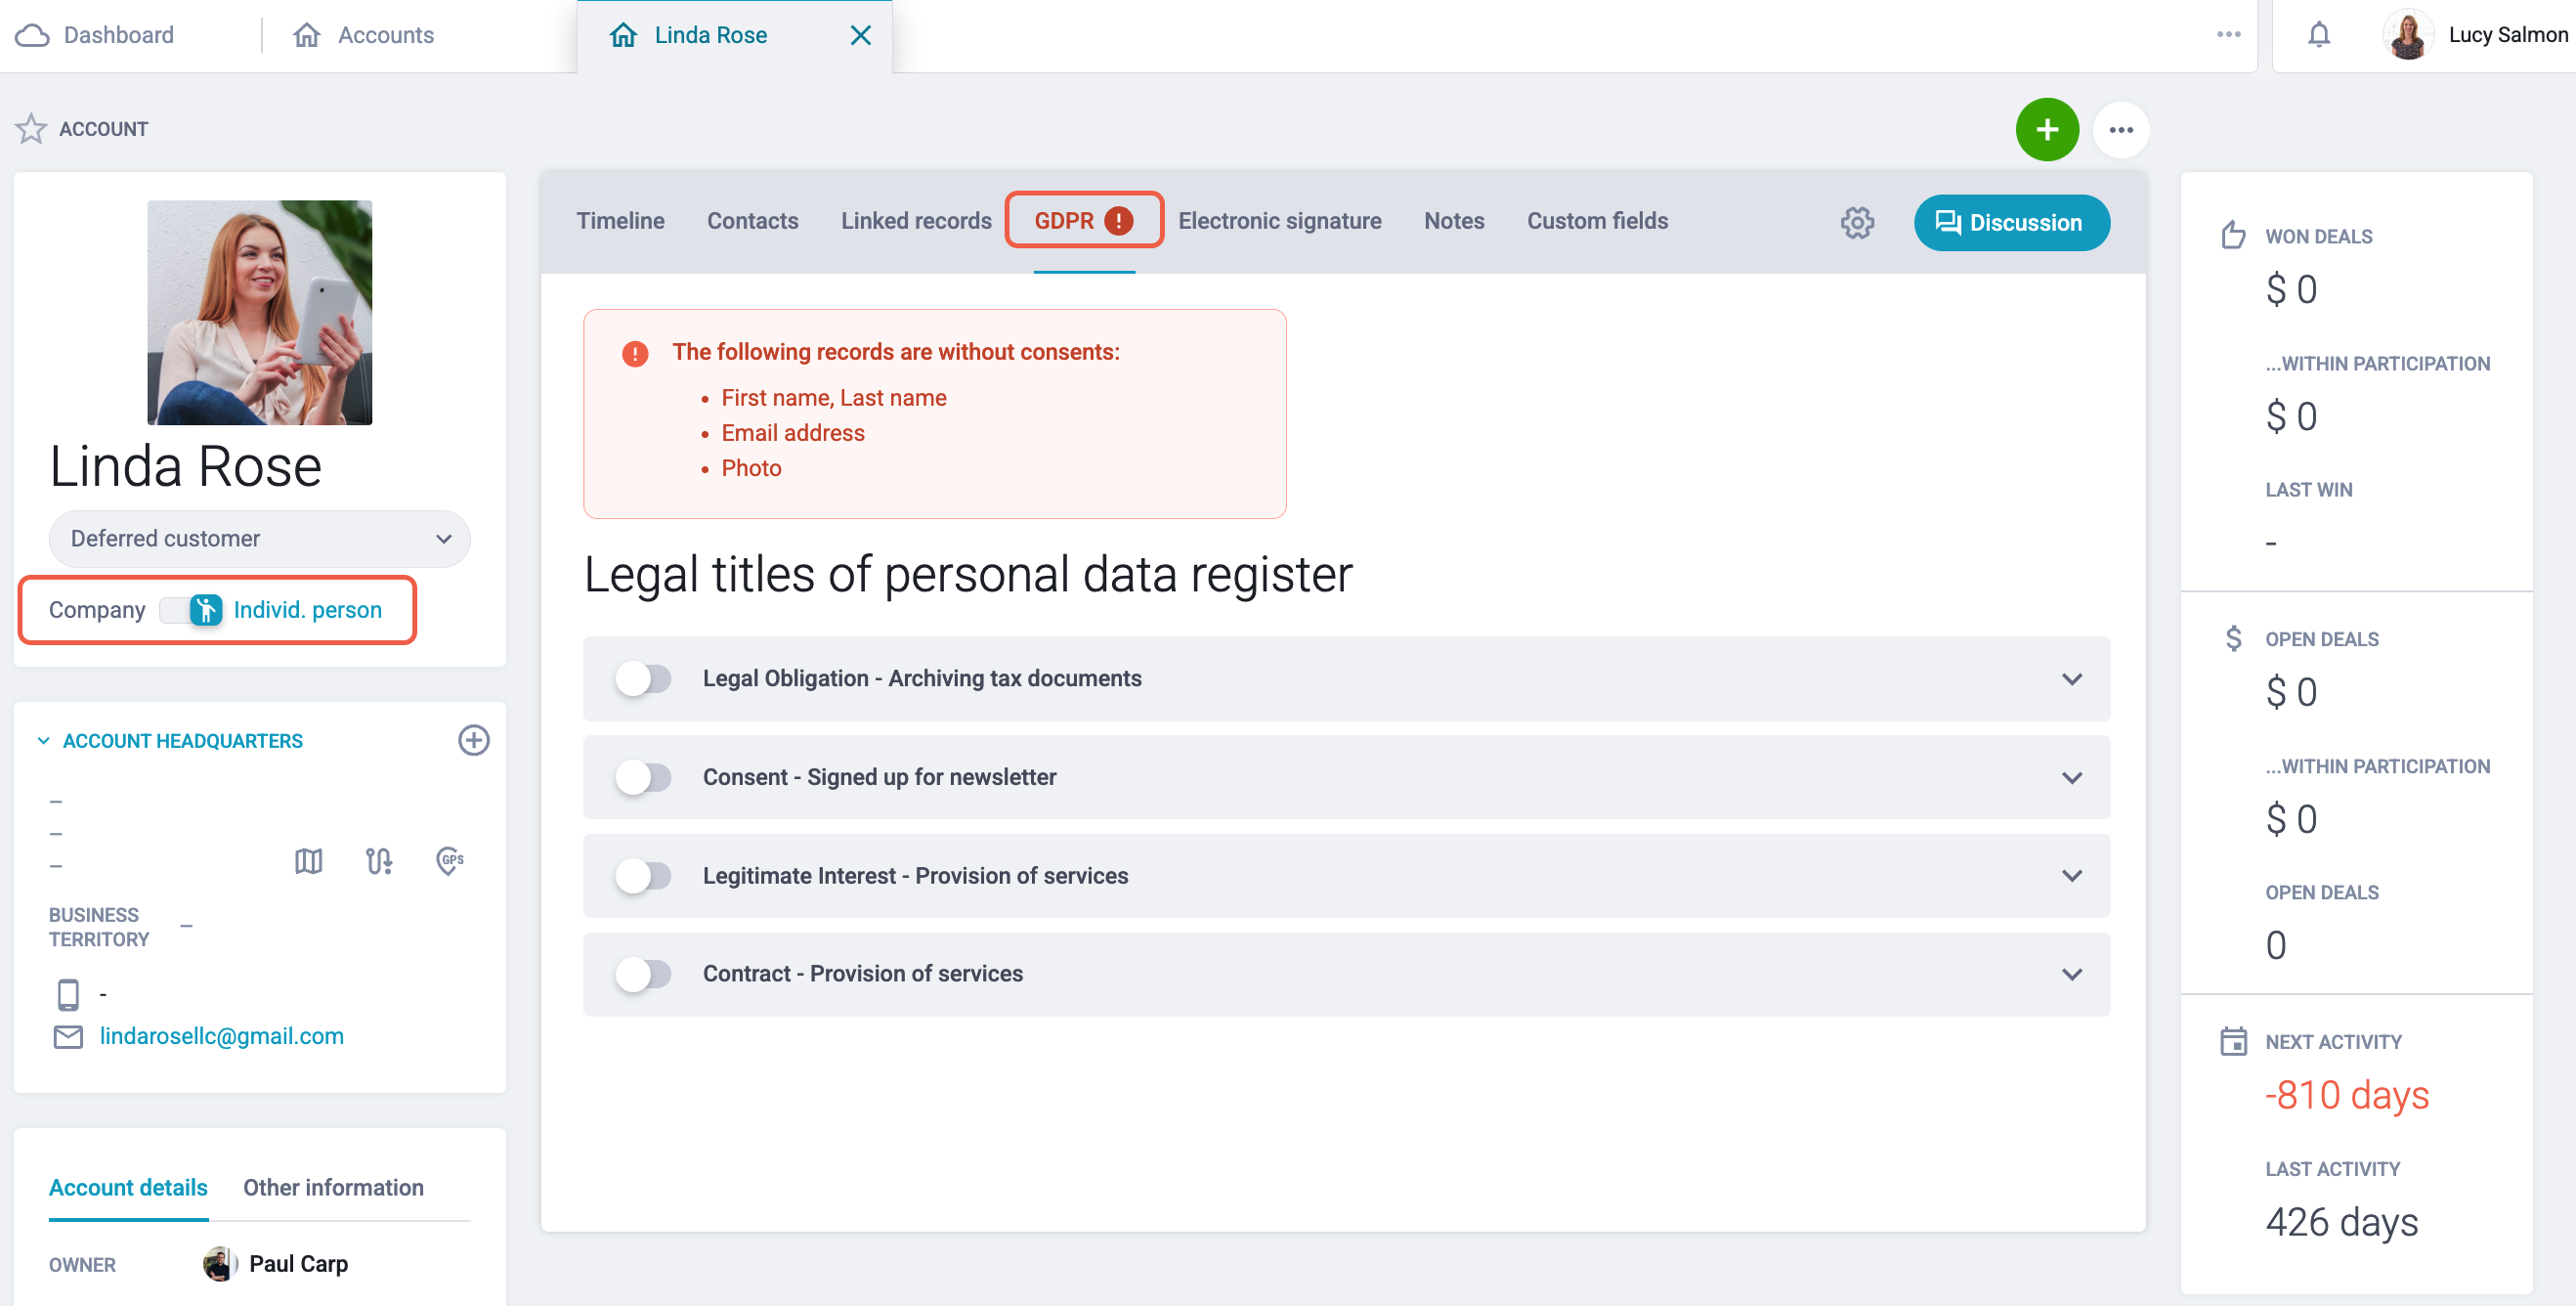Viewport: 2576px width, 1306px height.
Task: Open the Discussion button
Action: pyautogui.click(x=2011, y=222)
